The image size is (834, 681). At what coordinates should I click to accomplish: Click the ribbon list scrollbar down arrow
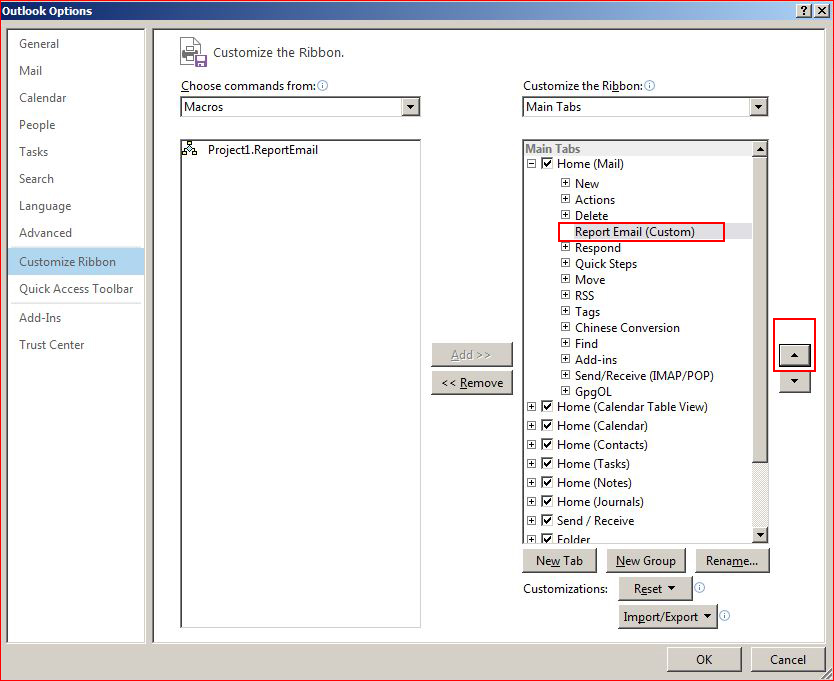pos(760,535)
